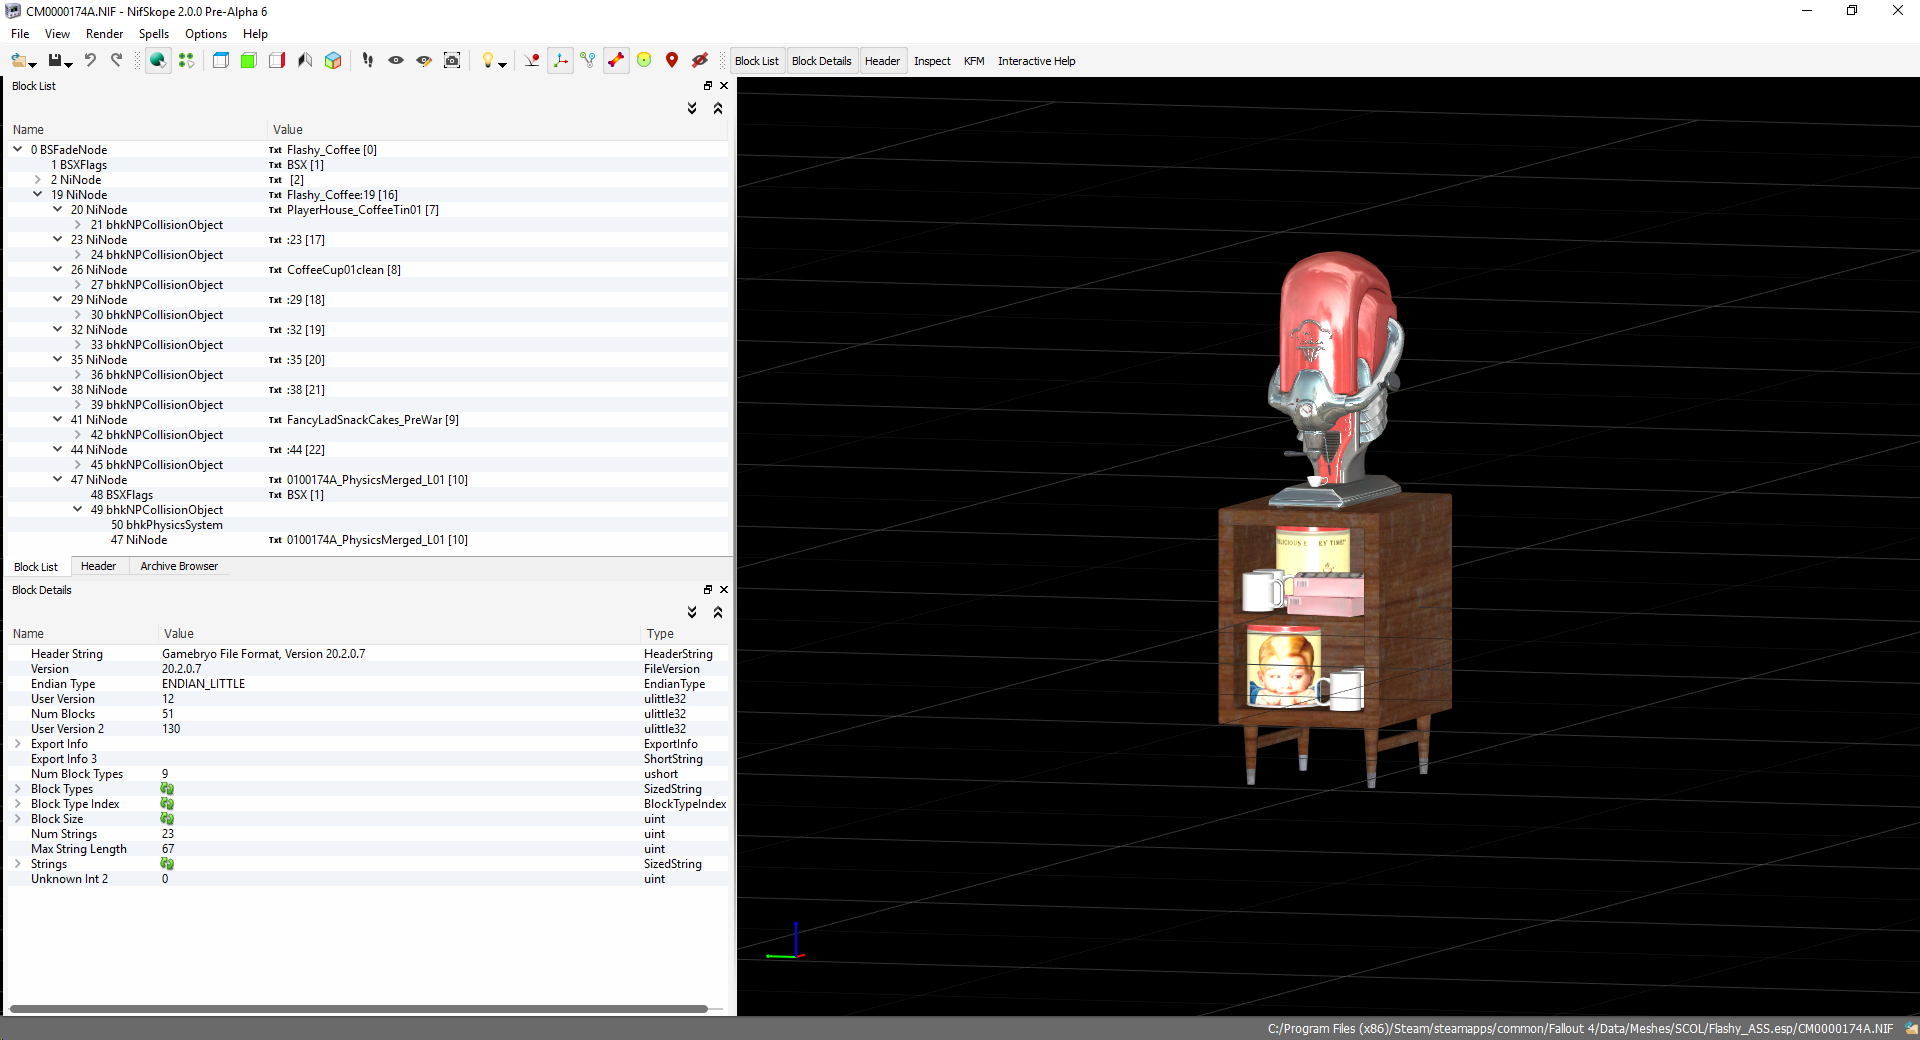Open the lighting options dropdown arrow
This screenshot has width=1920, height=1040.
502,64
